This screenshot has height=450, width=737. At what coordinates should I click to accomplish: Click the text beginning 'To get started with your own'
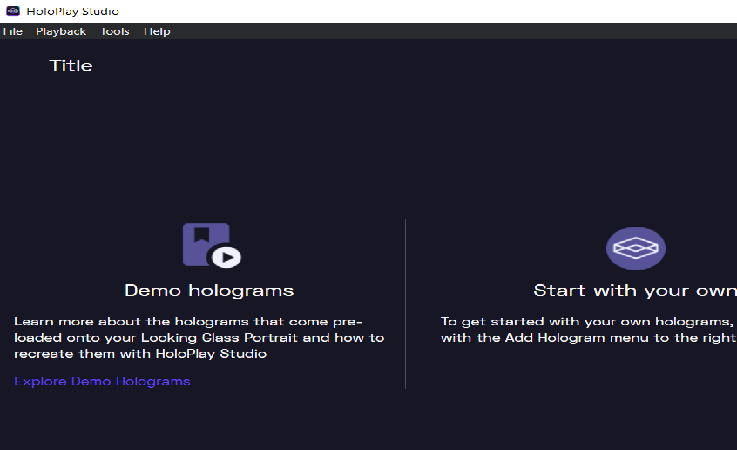[x=588, y=330]
